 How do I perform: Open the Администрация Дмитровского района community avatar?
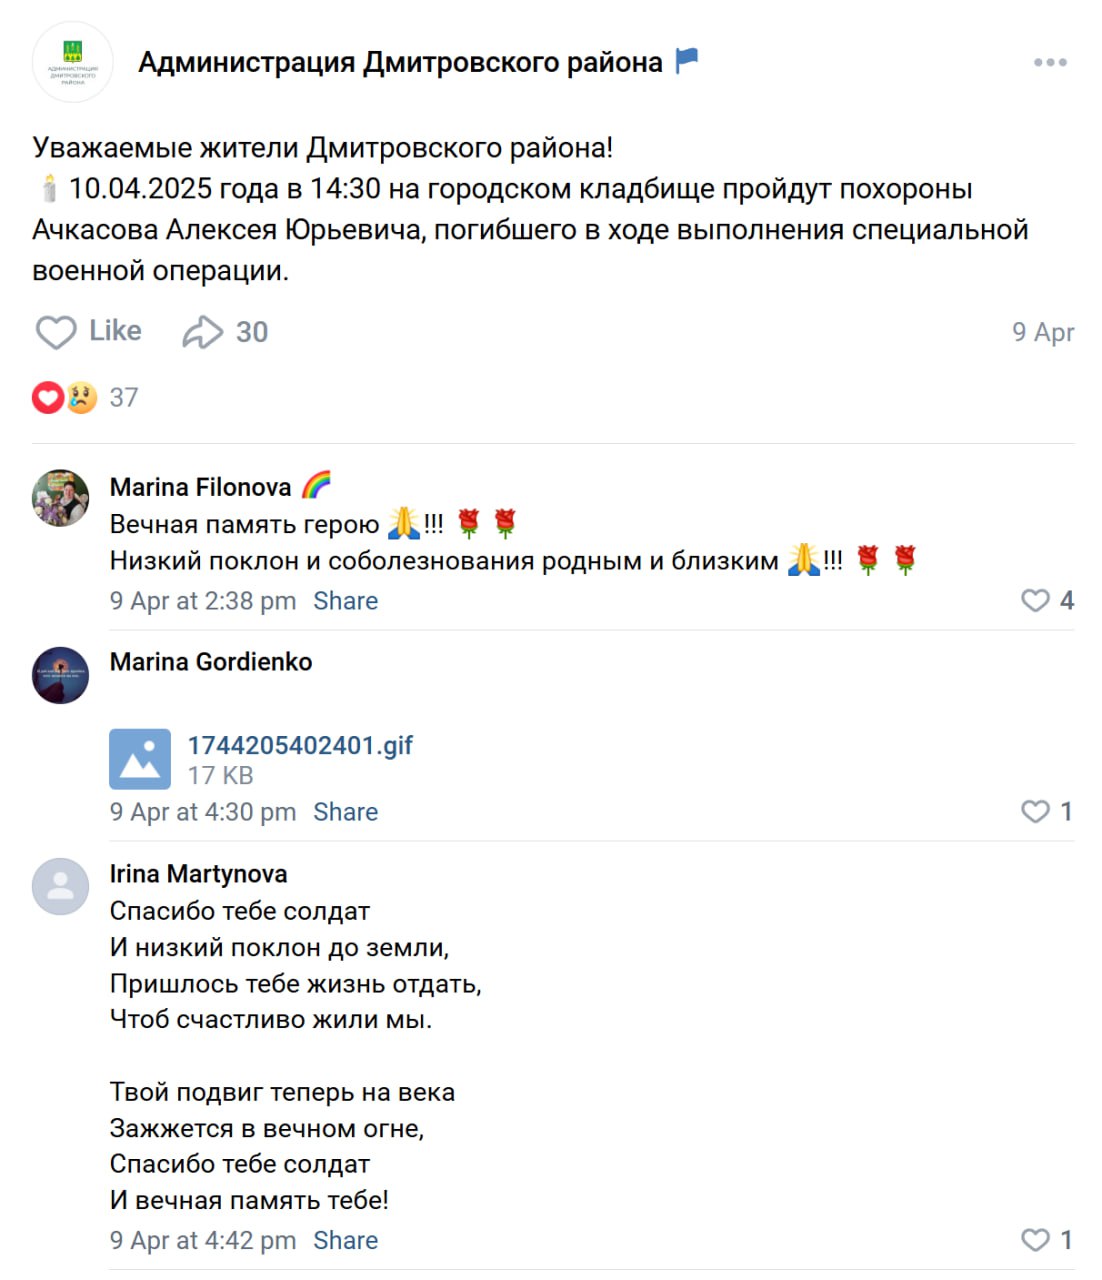(73, 62)
